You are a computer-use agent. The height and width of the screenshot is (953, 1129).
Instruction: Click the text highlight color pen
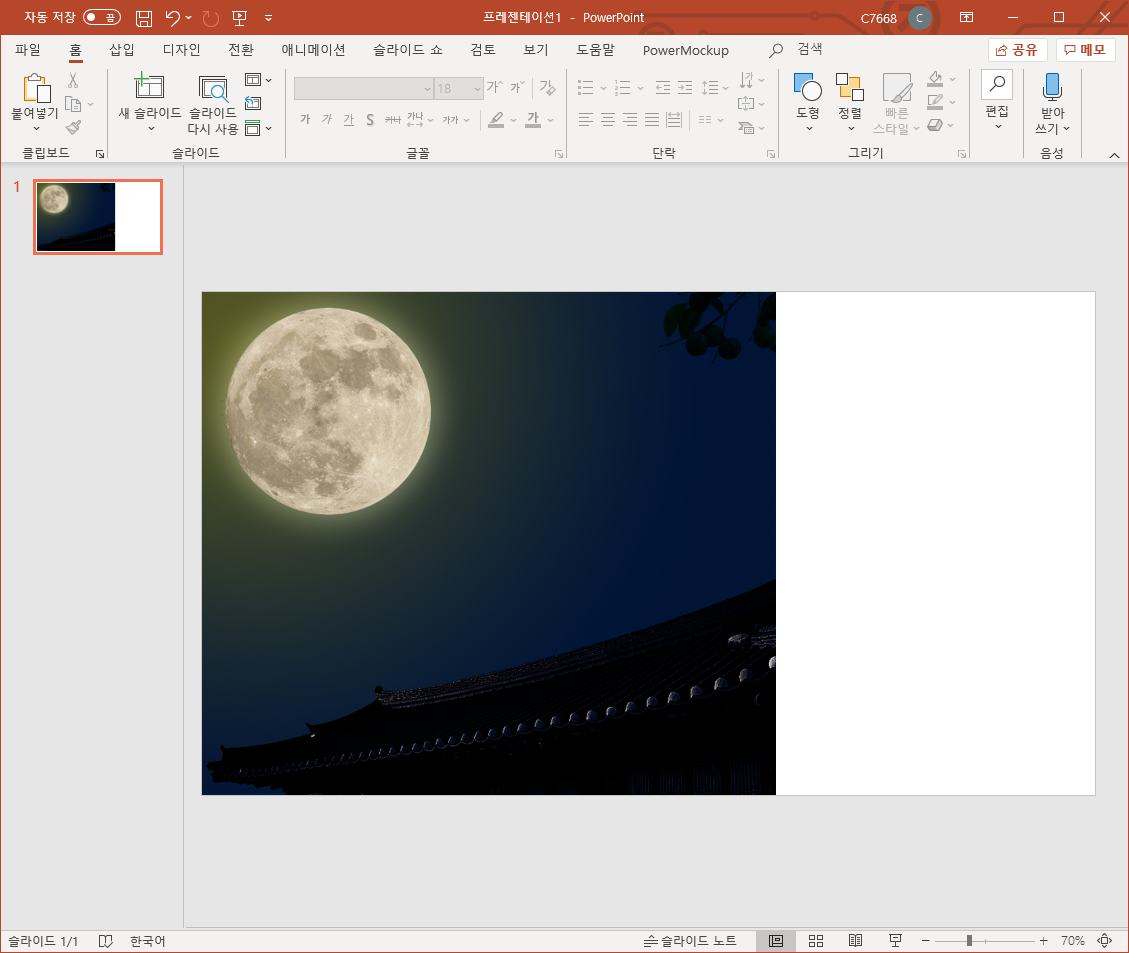tap(496, 119)
